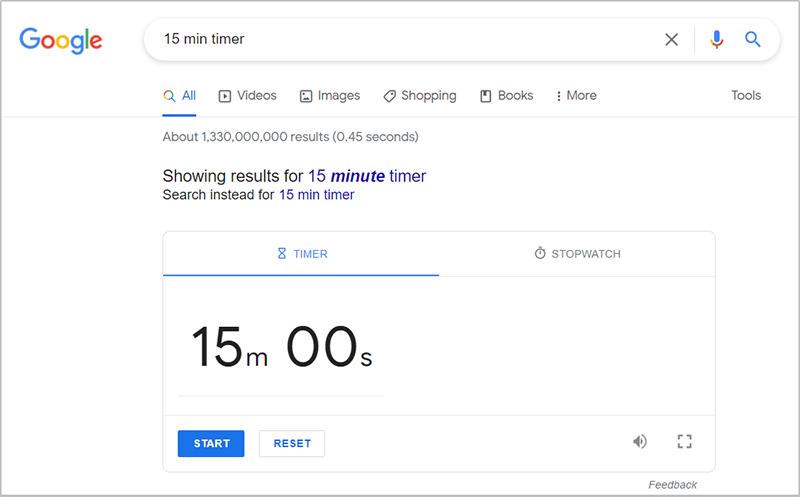Expand timer to fullscreen
The height and width of the screenshot is (497, 800).
pos(685,441)
